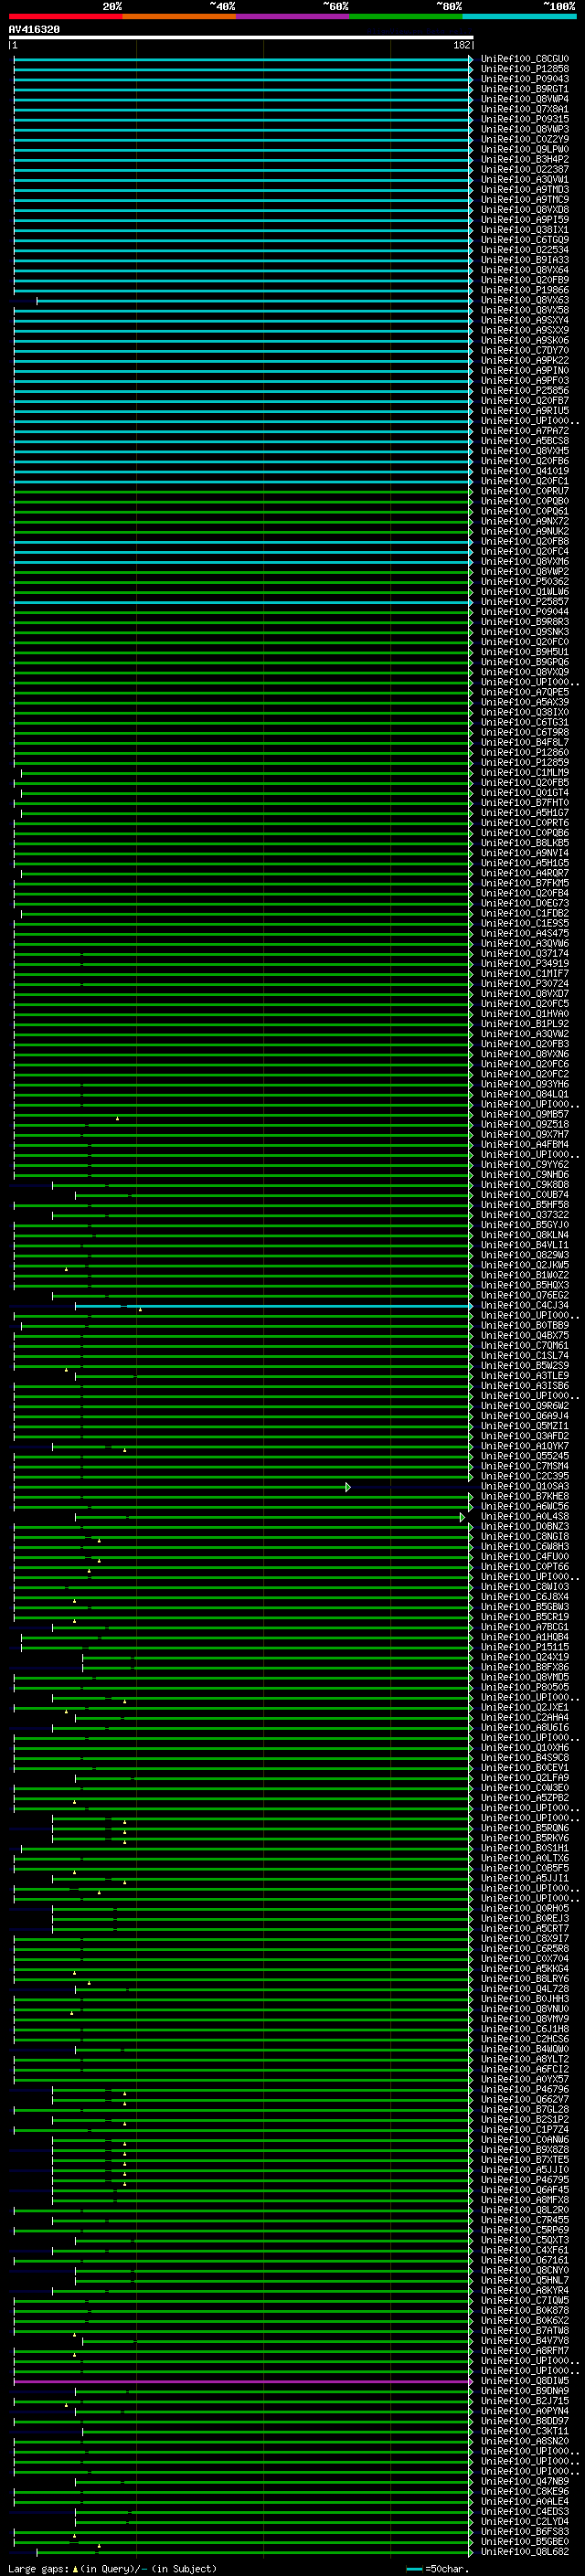Select the UniRef100_Q8L682 label
The image size is (585, 2576).
click(x=525, y=2552)
